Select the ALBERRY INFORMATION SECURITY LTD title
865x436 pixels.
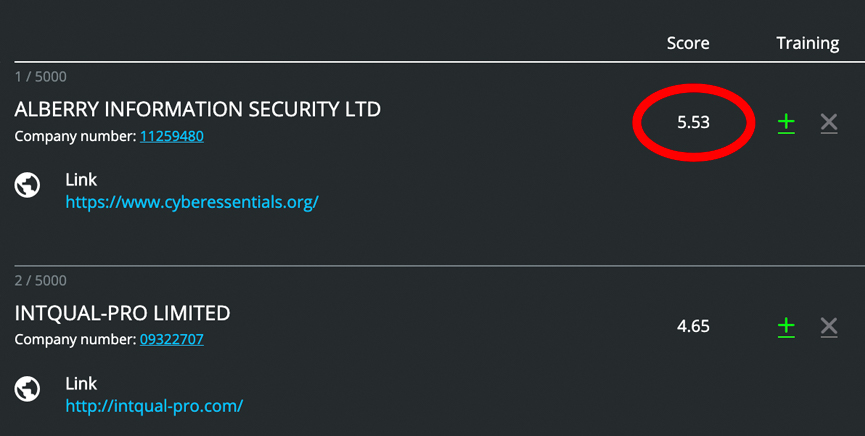pos(197,109)
